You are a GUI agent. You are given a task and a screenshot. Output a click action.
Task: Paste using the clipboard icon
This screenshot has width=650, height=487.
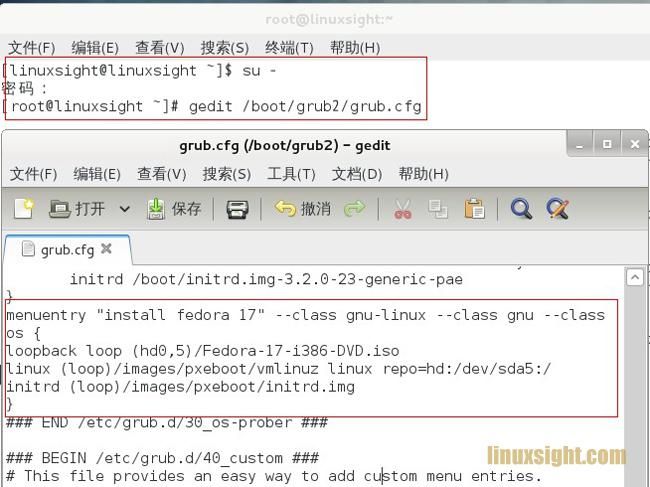475,208
